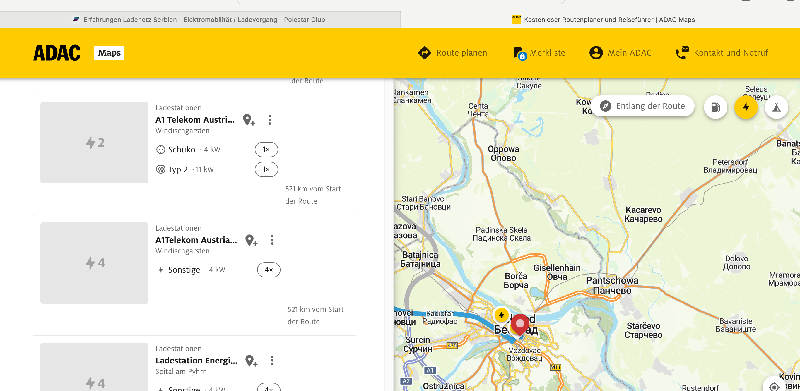Add Ladestation Energi... to Merkliste
This screenshot has height=391, width=800.
tap(251, 361)
